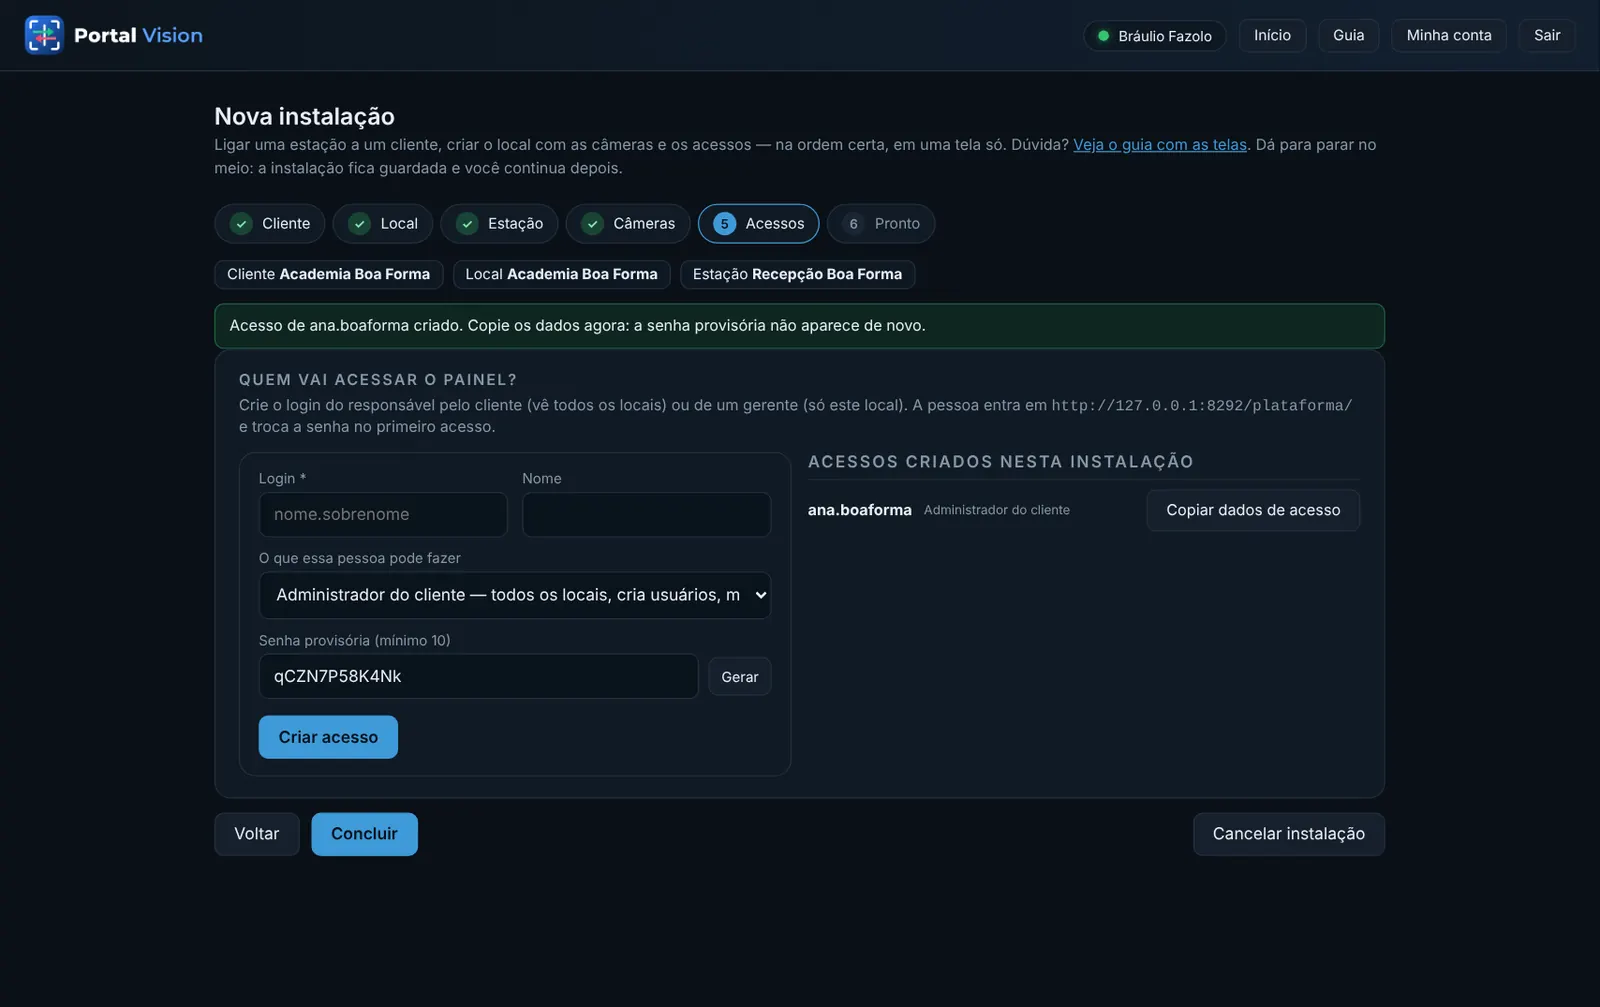Go to the Cliente step
Image resolution: width=1600 pixels, height=1007 pixels.
coord(270,224)
